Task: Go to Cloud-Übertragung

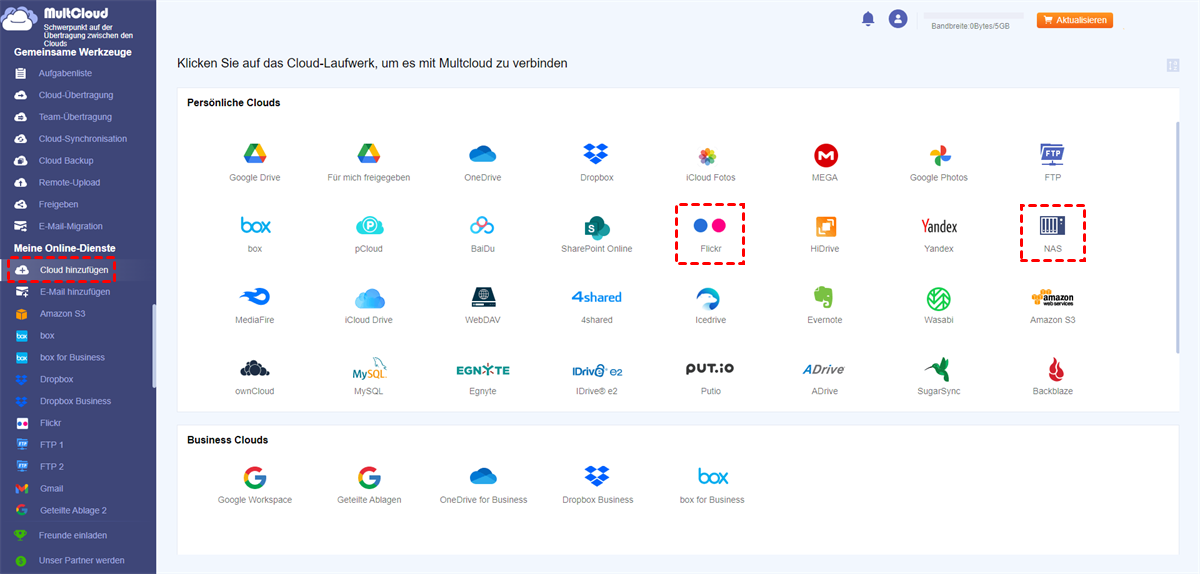Action: coord(78,95)
